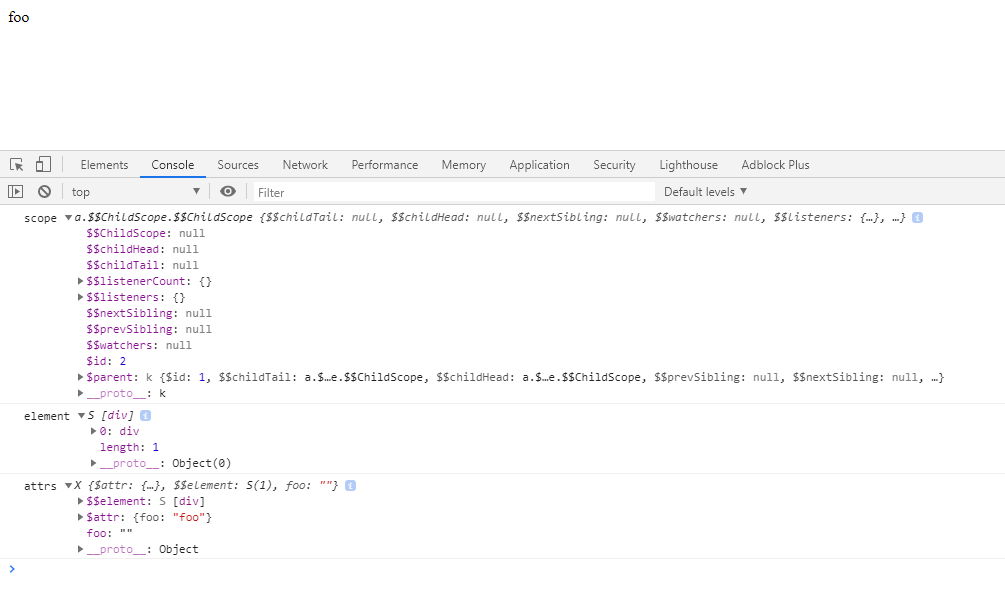The width and height of the screenshot is (1005, 595).
Task: Open the Network tab
Action: click(x=305, y=165)
